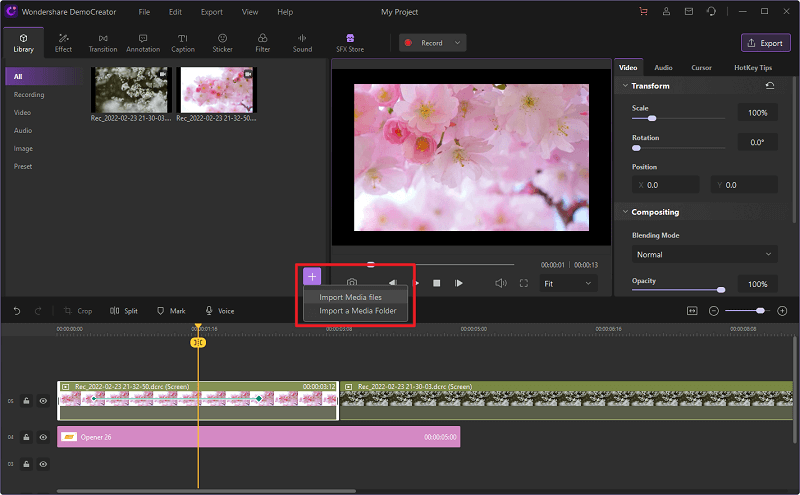800x495 pixels.
Task: Click the timeline playhead marker
Action: (x=198, y=342)
